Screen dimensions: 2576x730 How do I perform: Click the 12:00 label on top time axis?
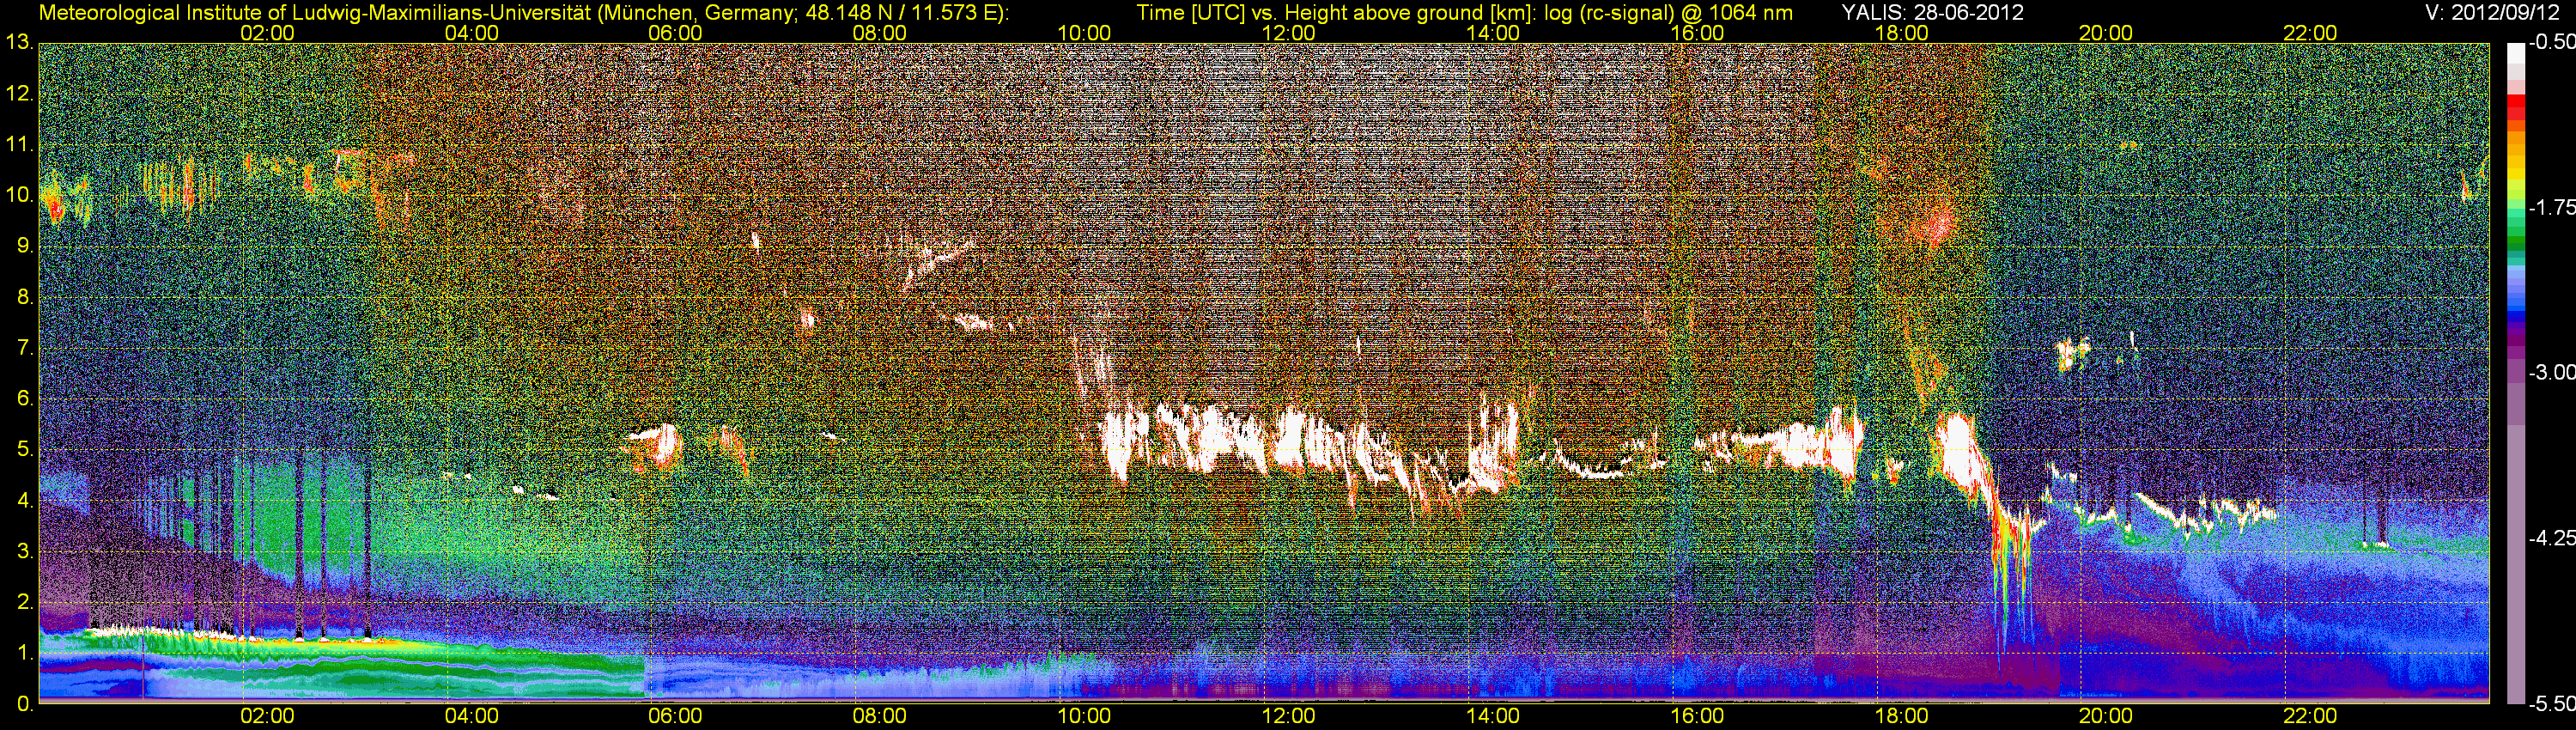(x=1288, y=33)
